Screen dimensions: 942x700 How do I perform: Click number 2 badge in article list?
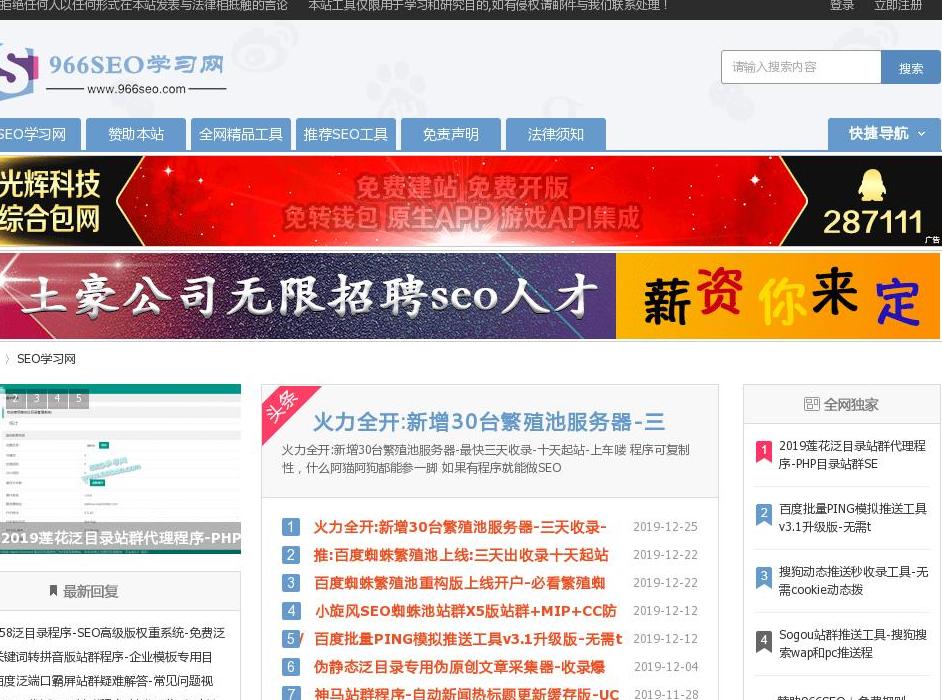coord(291,555)
